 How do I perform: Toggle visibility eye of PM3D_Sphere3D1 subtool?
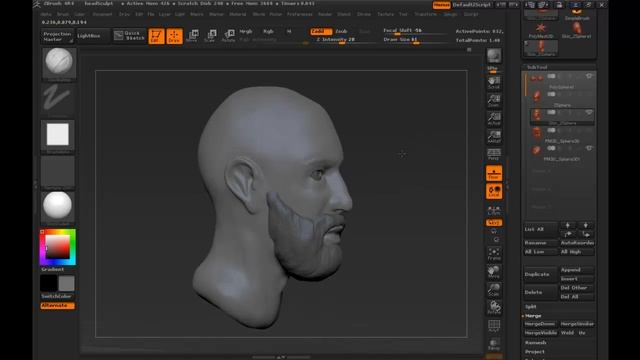tap(589, 148)
